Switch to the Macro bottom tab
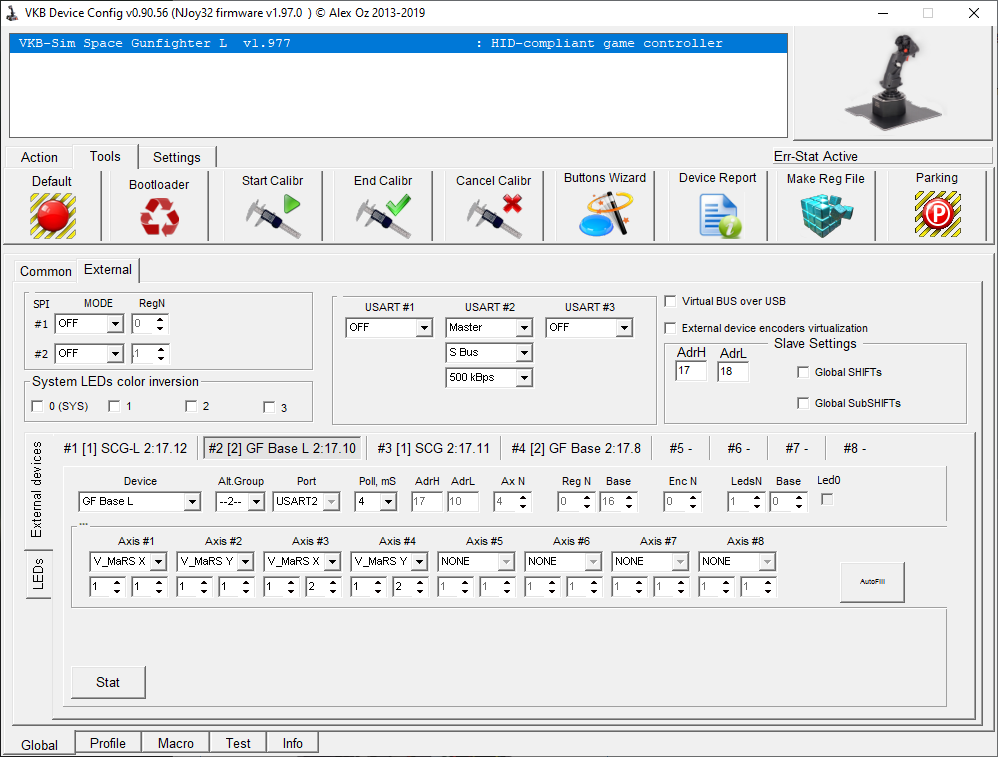998x757 pixels. (176, 743)
